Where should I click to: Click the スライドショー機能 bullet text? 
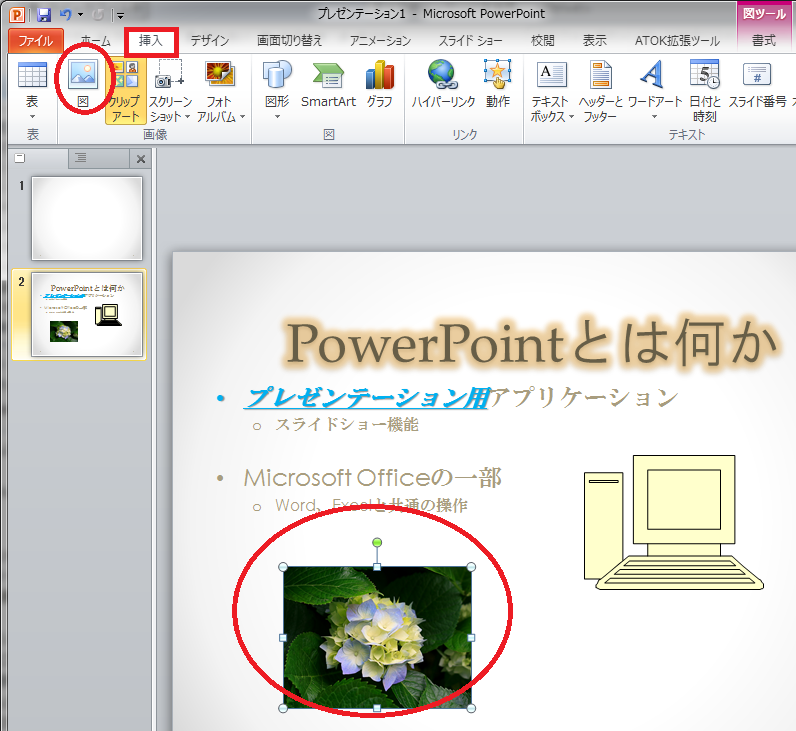click(x=347, y=424)
